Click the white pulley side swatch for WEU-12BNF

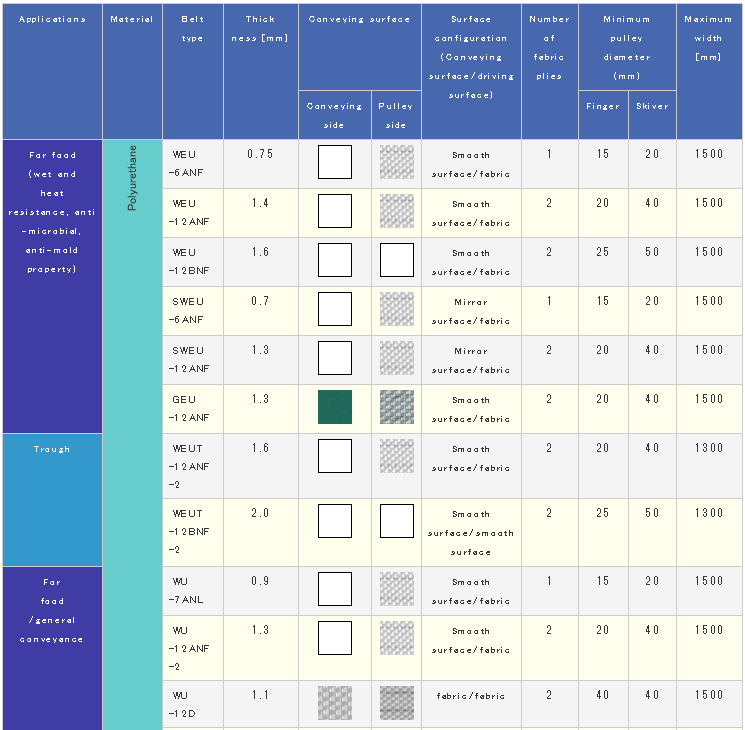click(396, 260)
